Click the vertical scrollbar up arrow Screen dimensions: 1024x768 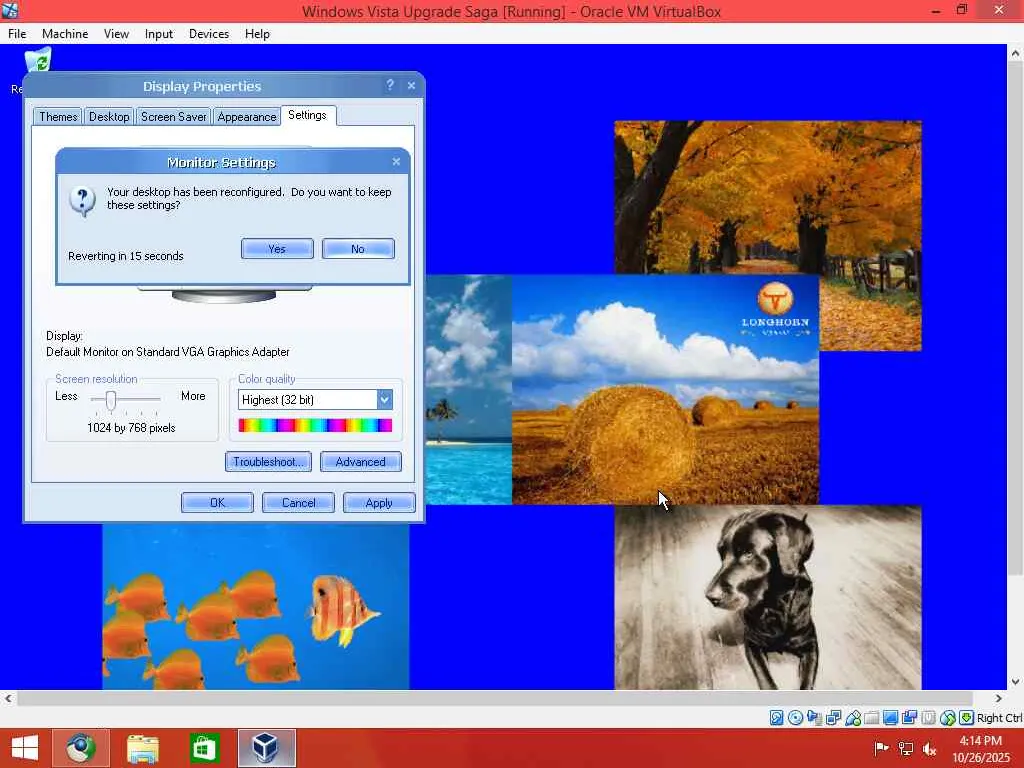coord(1015,54)
